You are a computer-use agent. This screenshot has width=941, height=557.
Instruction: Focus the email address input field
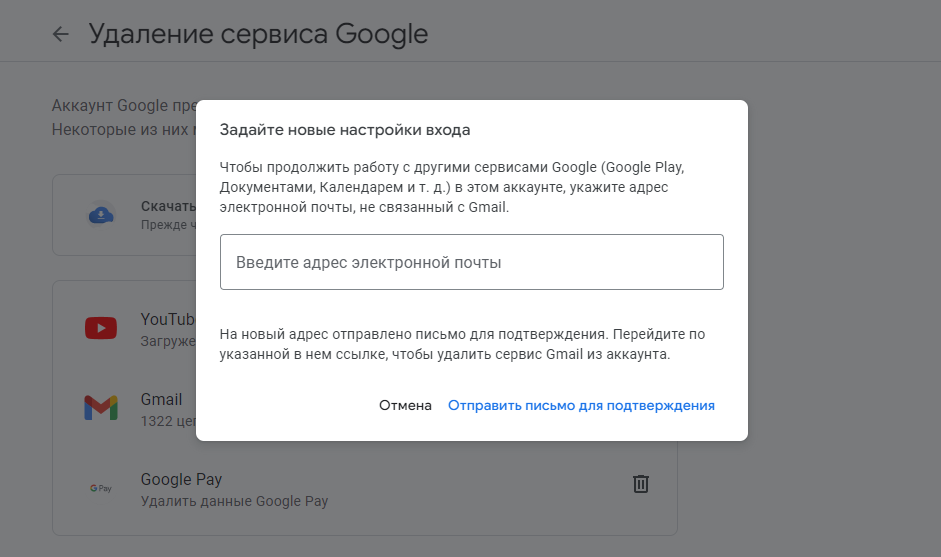471,262
